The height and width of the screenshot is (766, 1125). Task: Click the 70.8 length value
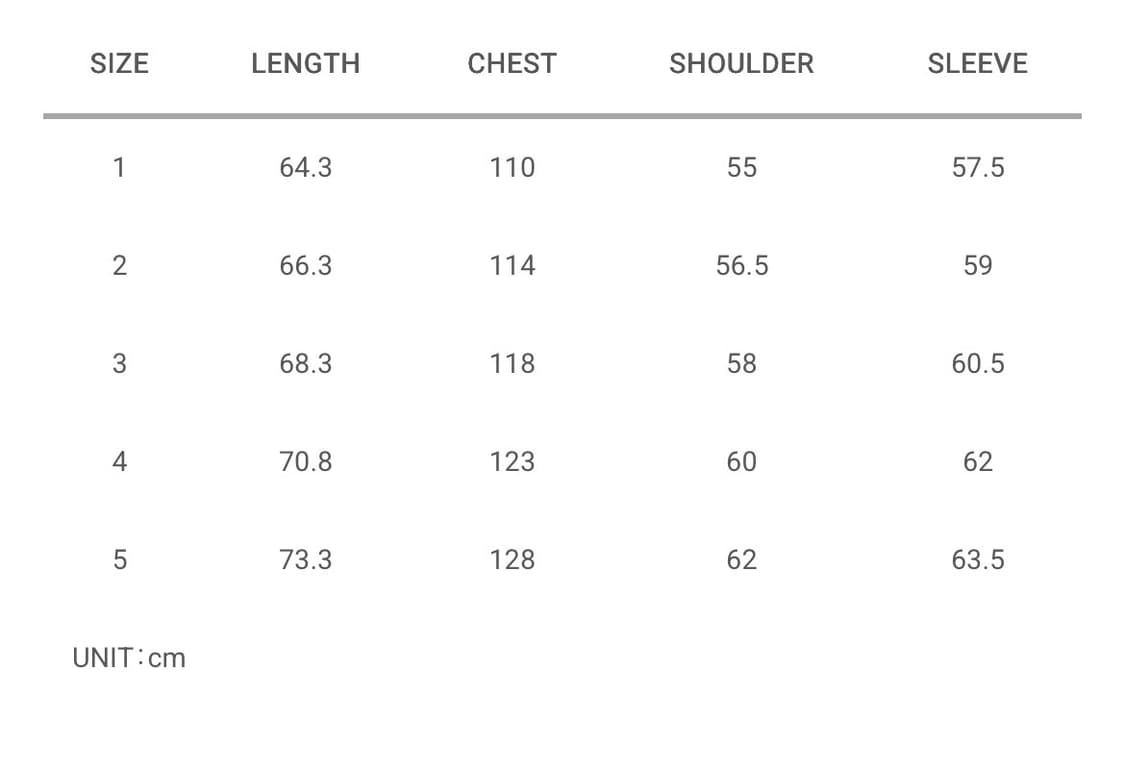point(305,461)
